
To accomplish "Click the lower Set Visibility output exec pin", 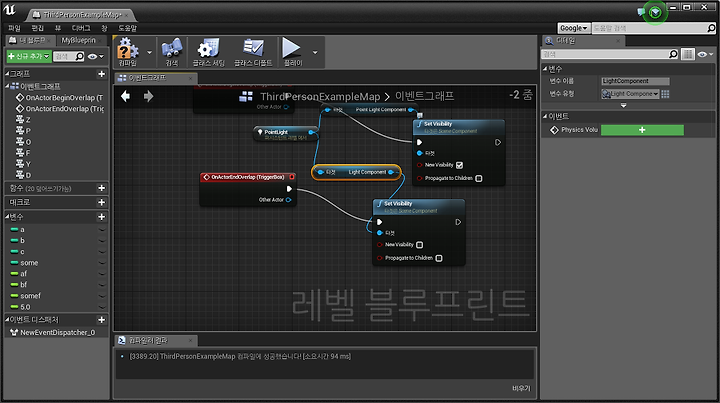I will click(x=458, y=222).
